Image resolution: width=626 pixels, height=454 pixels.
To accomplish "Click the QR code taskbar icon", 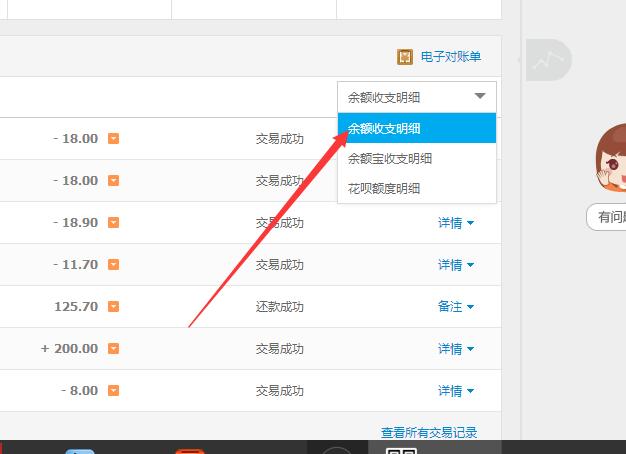I will click(x=402, y=451).
